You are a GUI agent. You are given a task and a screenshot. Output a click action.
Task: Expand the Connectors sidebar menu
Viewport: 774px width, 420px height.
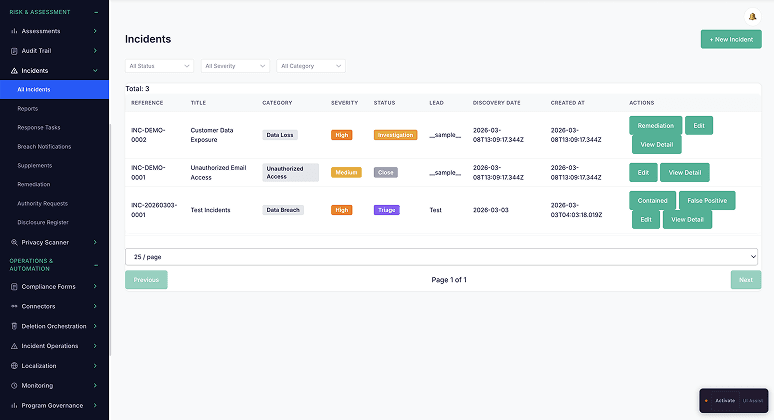pyautogui.click(x=95, y=306)
